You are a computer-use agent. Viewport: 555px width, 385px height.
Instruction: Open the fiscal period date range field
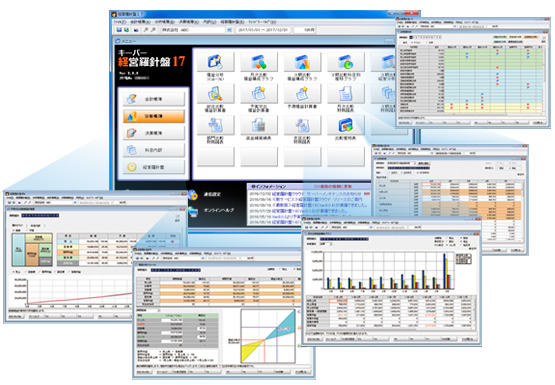263,30
